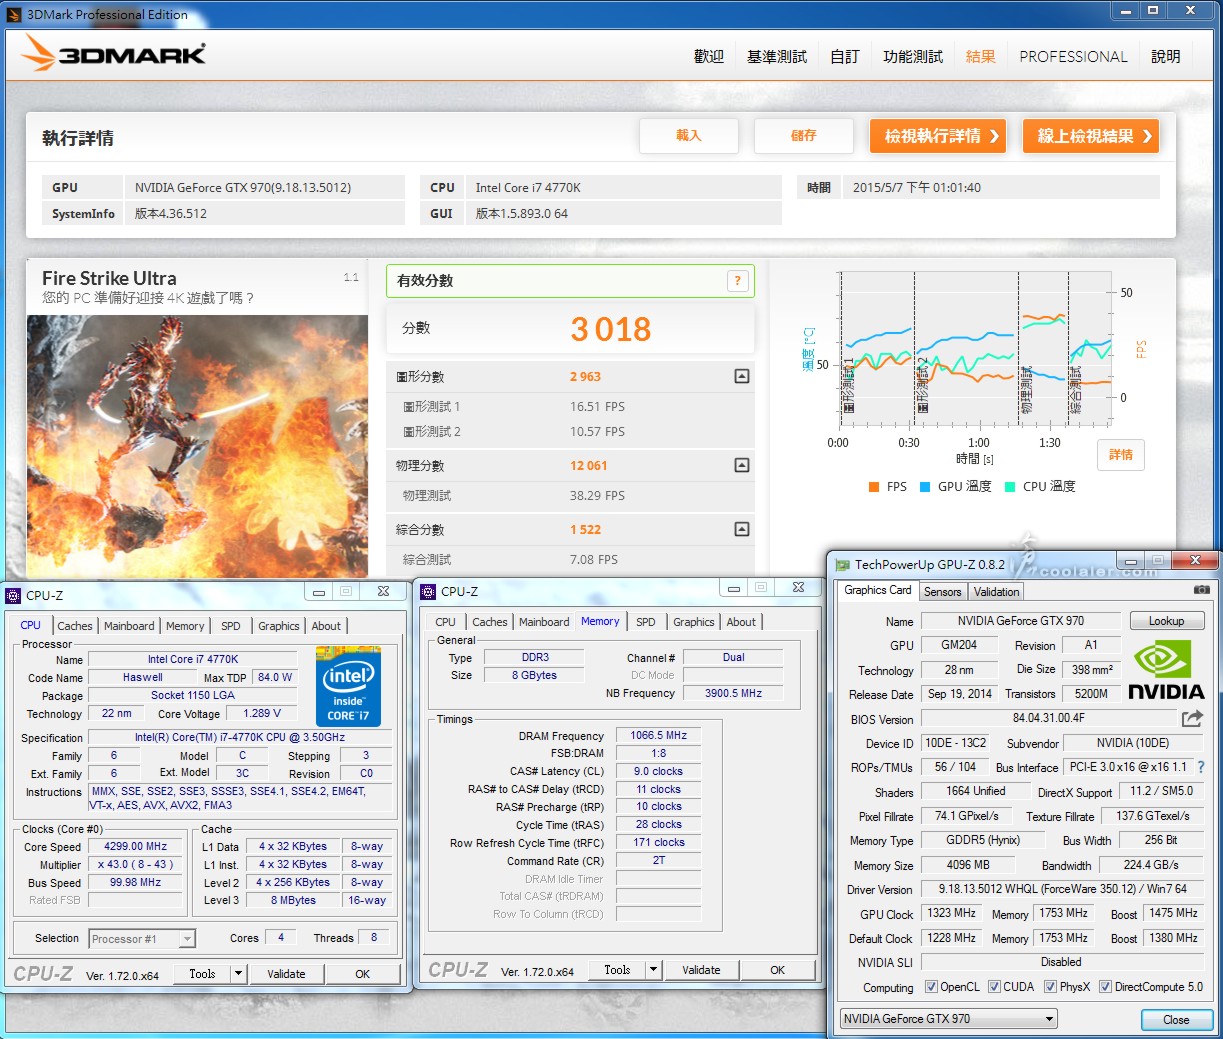Click Close button in GPU-Z
This screenshot has height=1039, width=1223.
click(x=1177, y=1020)
